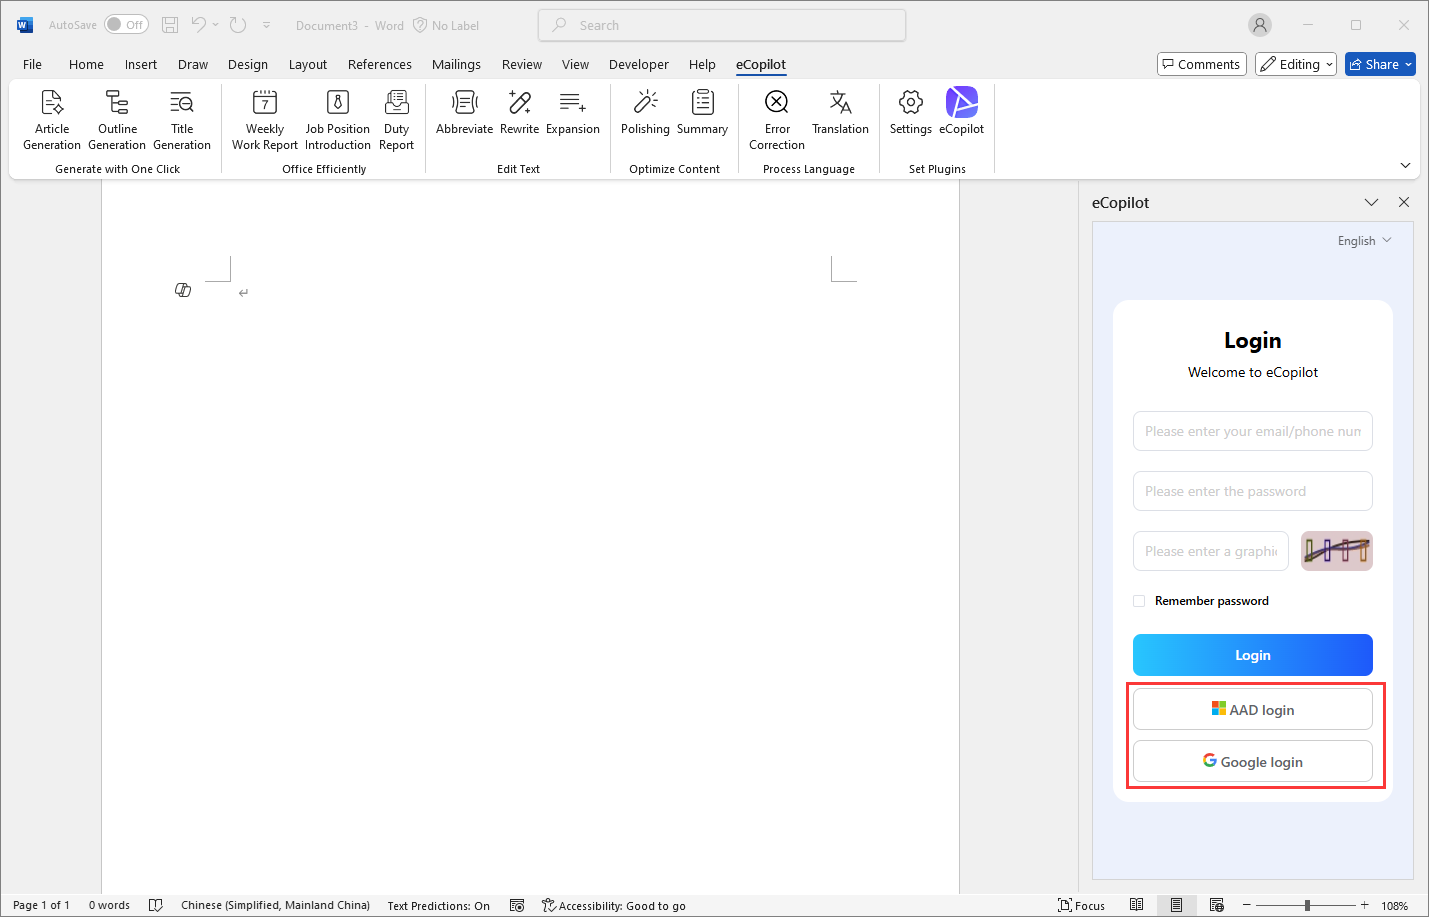Switch to the Insert tab
The image size is (1429, 917).
pyautogui.click(x=141, y=64)
